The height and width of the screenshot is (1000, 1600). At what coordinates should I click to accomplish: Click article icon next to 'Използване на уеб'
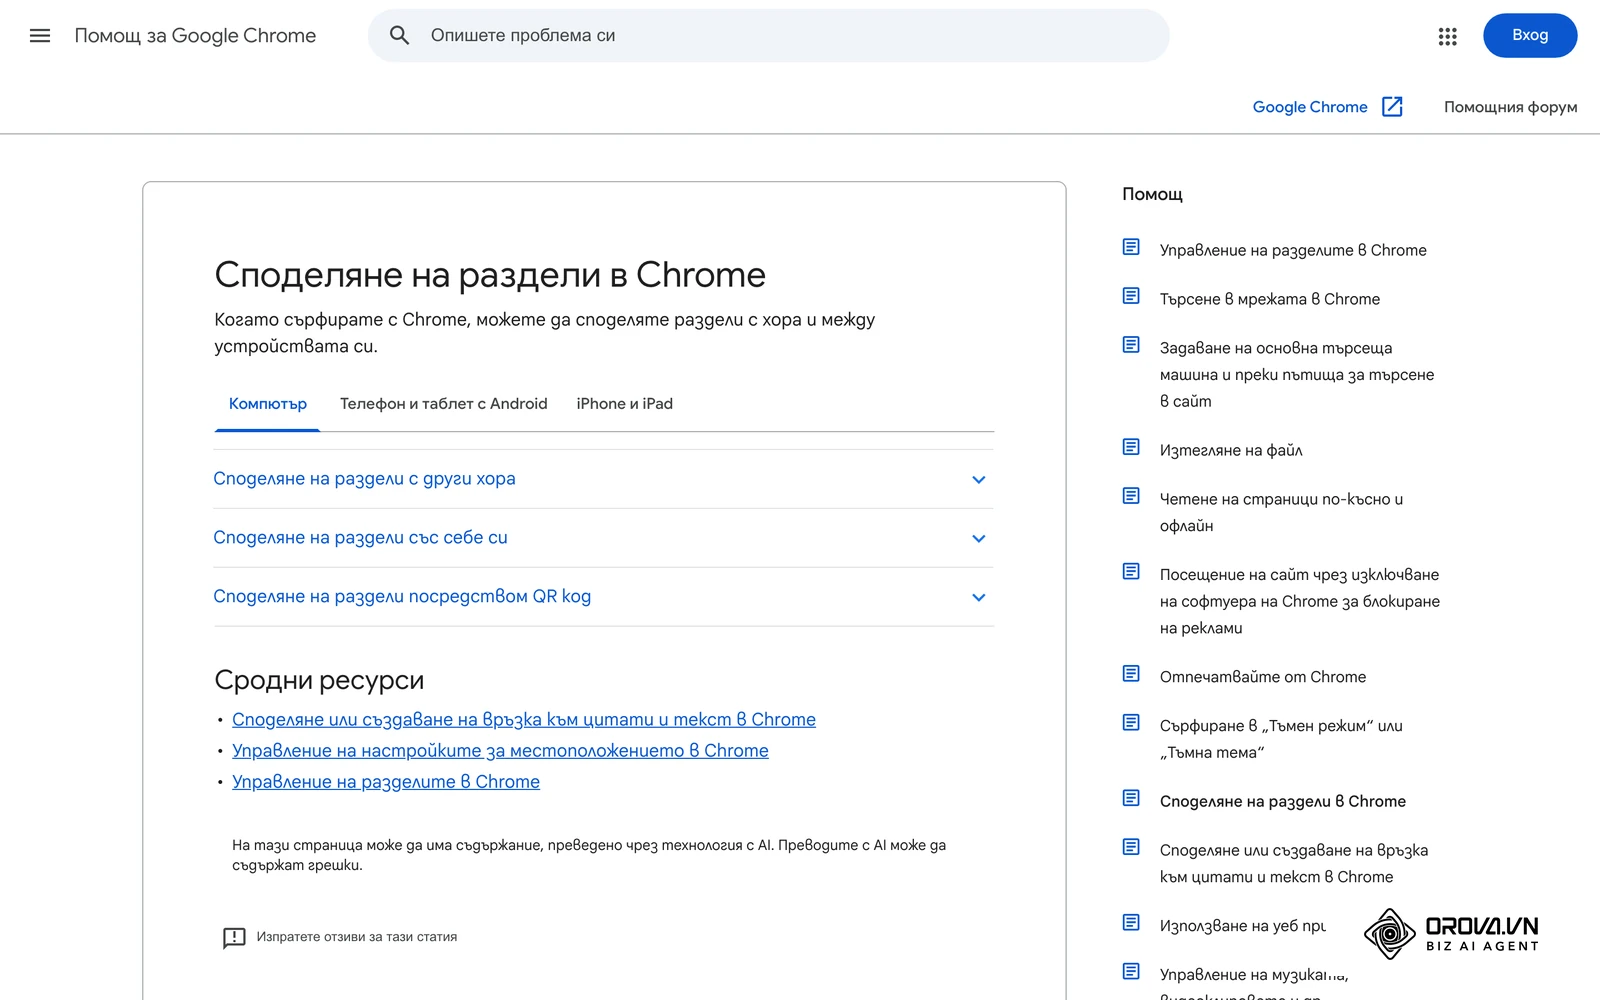pos(1131,923)
